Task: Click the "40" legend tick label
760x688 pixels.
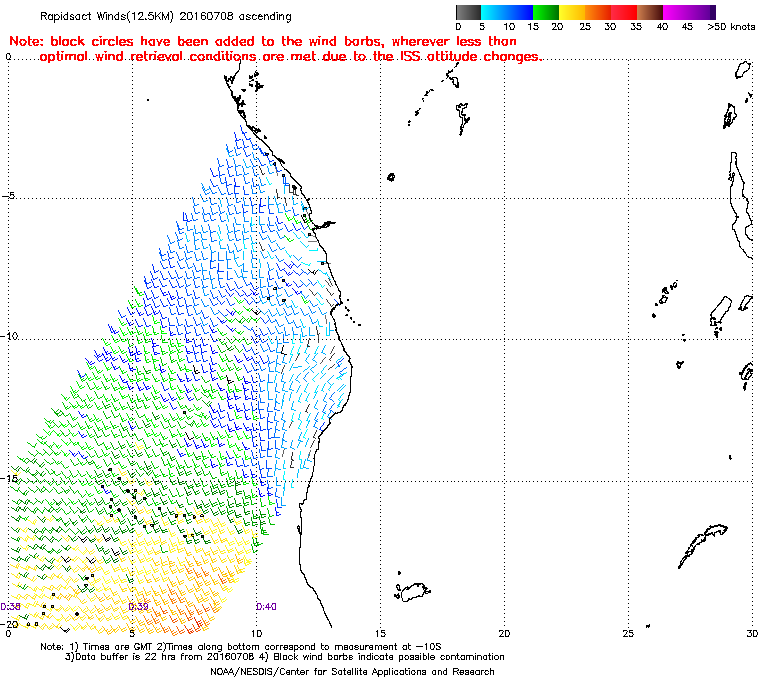Action: 662,27
